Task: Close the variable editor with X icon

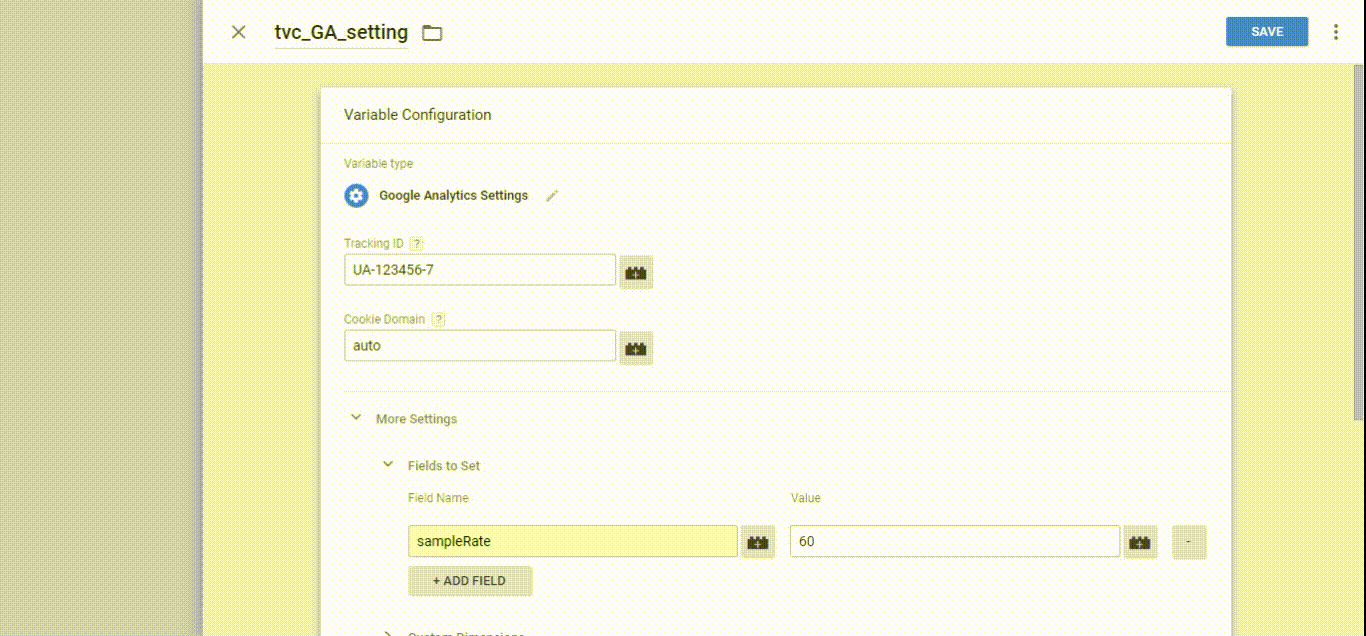Action: tap(238, 32)
